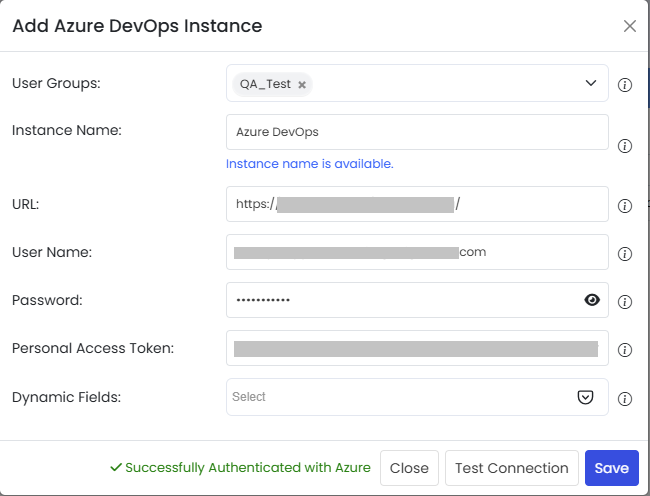
Task: Open the Dynamic Fields select dropdown
Action: pos(417,397)
